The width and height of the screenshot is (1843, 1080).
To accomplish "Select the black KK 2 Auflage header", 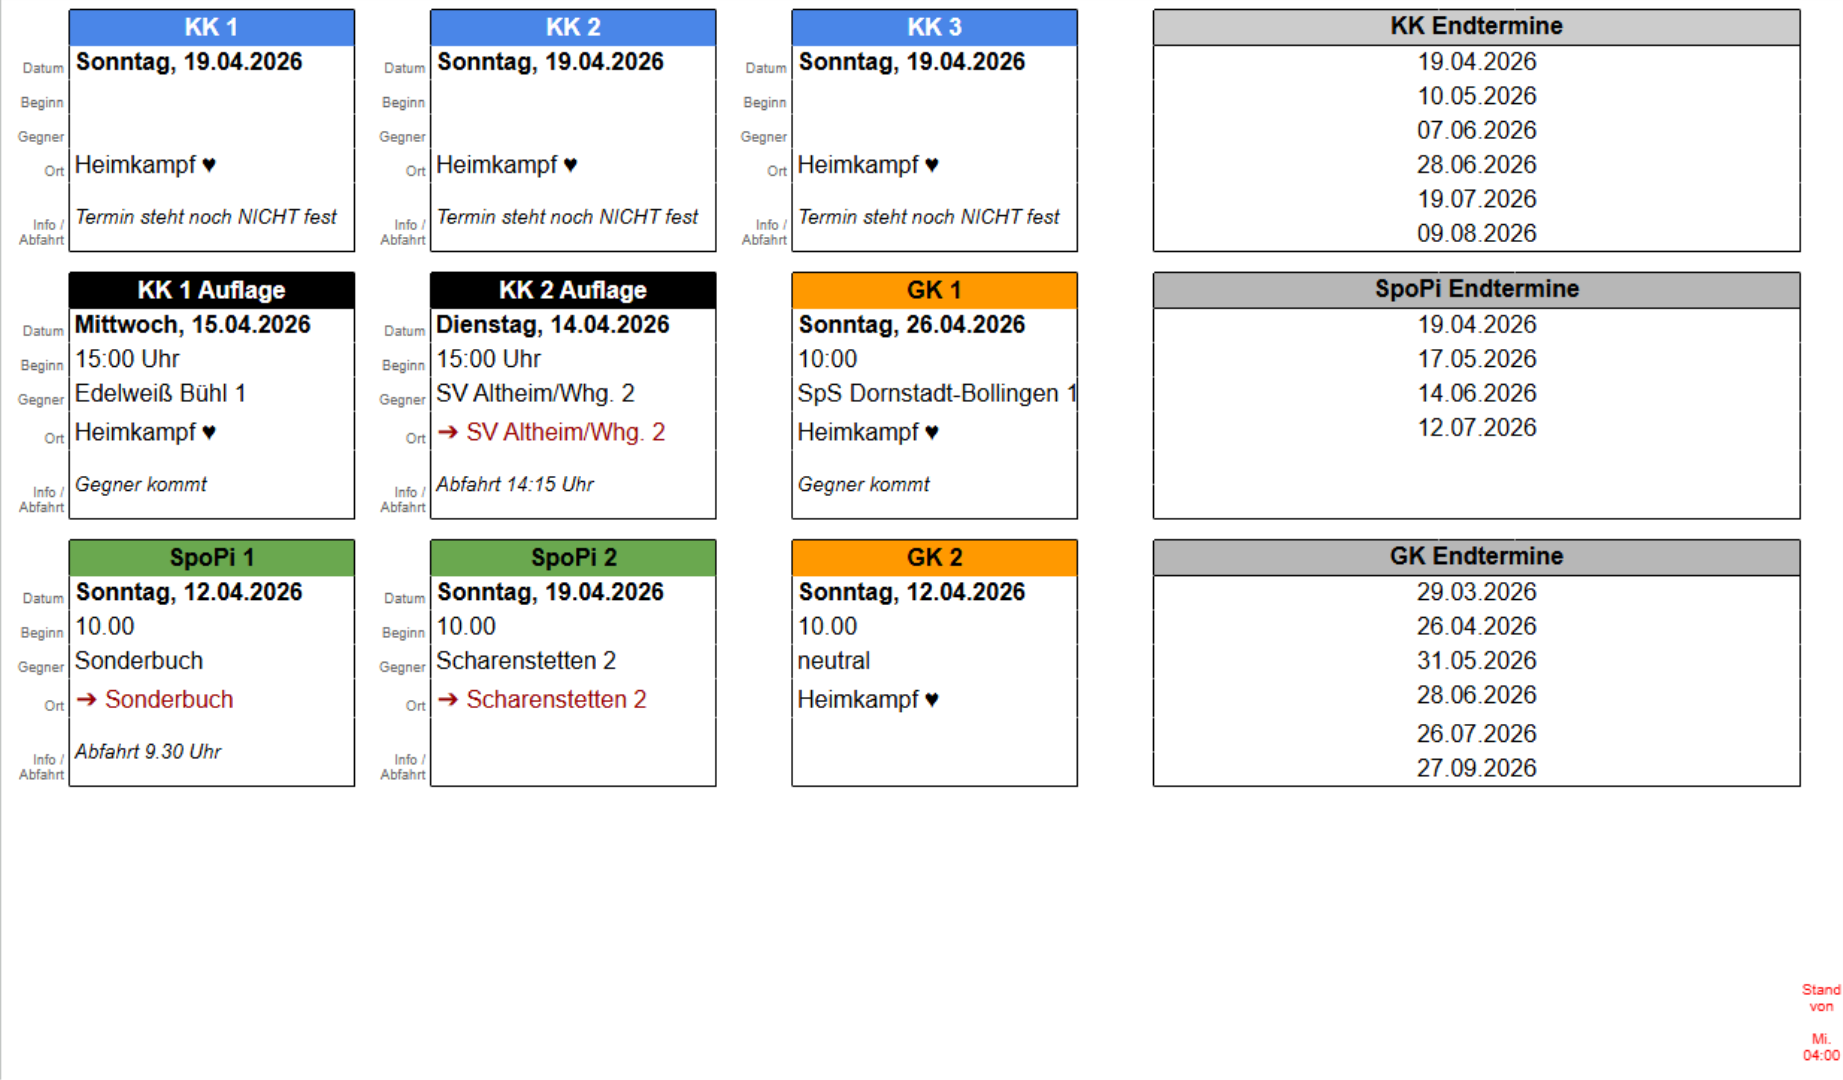I will coord(573,290).
